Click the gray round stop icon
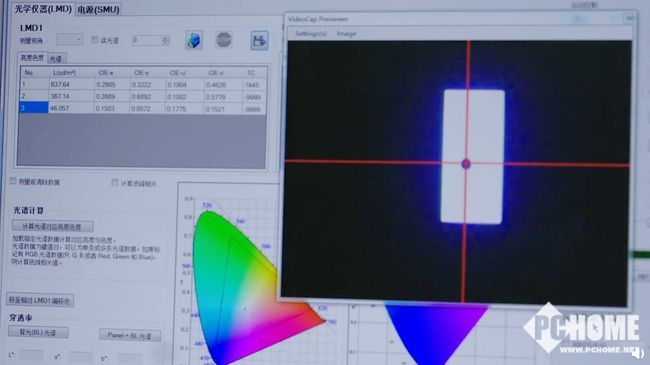This screenshot has height=365, width=650. [224, 40]
